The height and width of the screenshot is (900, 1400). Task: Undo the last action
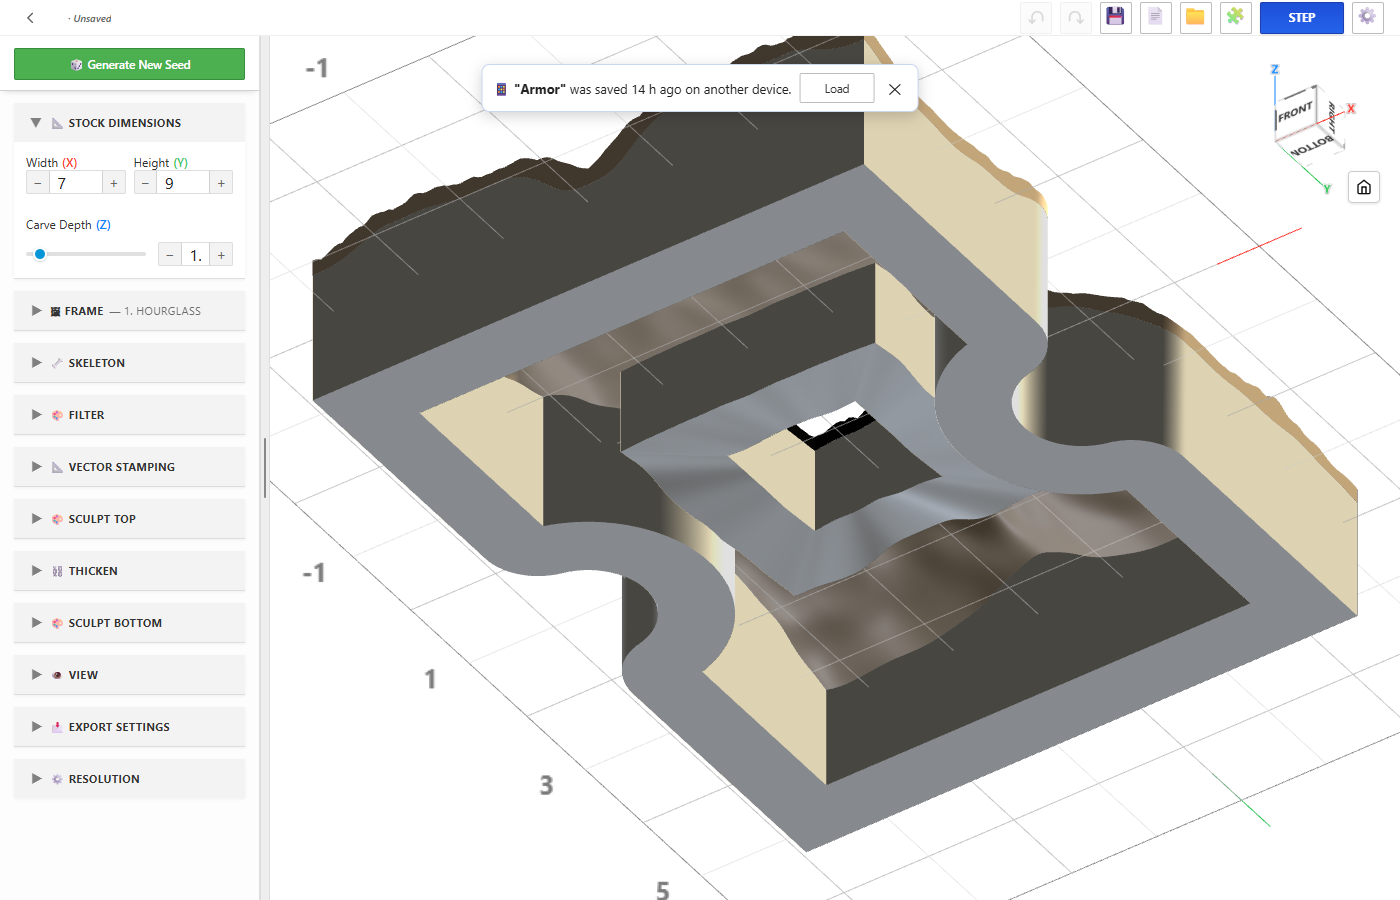pyautogui.click(x=1036, y=18)
